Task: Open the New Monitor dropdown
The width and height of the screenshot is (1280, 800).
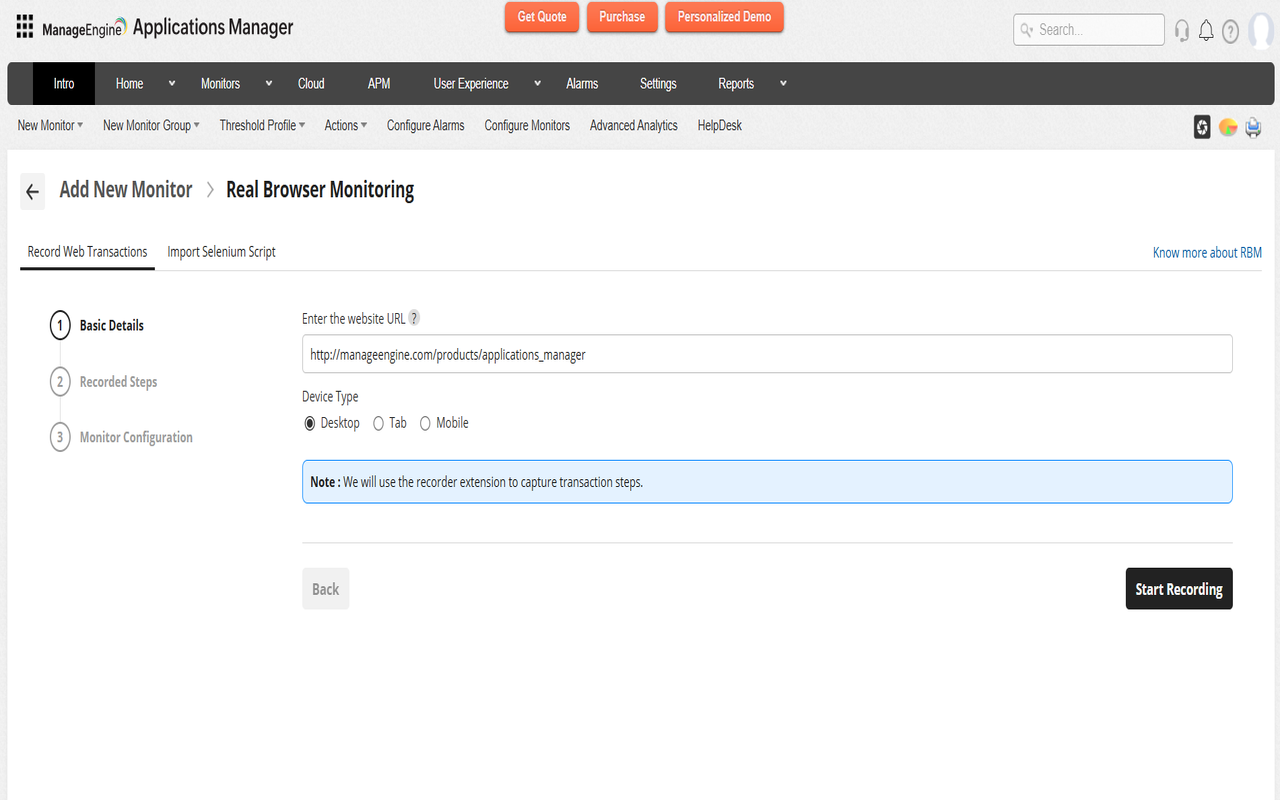Action: coord(50,125)
